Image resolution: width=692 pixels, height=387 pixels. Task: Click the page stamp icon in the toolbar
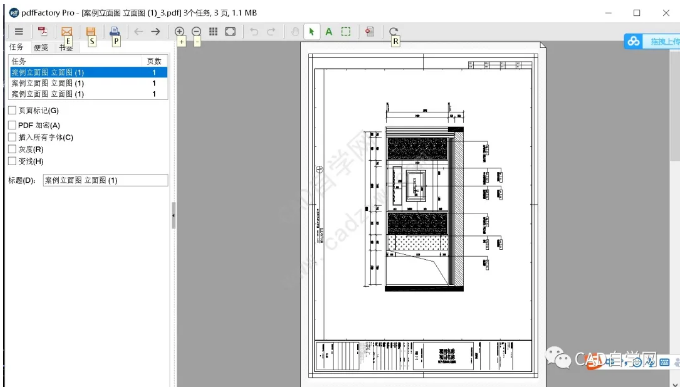[x=370, y=32]
